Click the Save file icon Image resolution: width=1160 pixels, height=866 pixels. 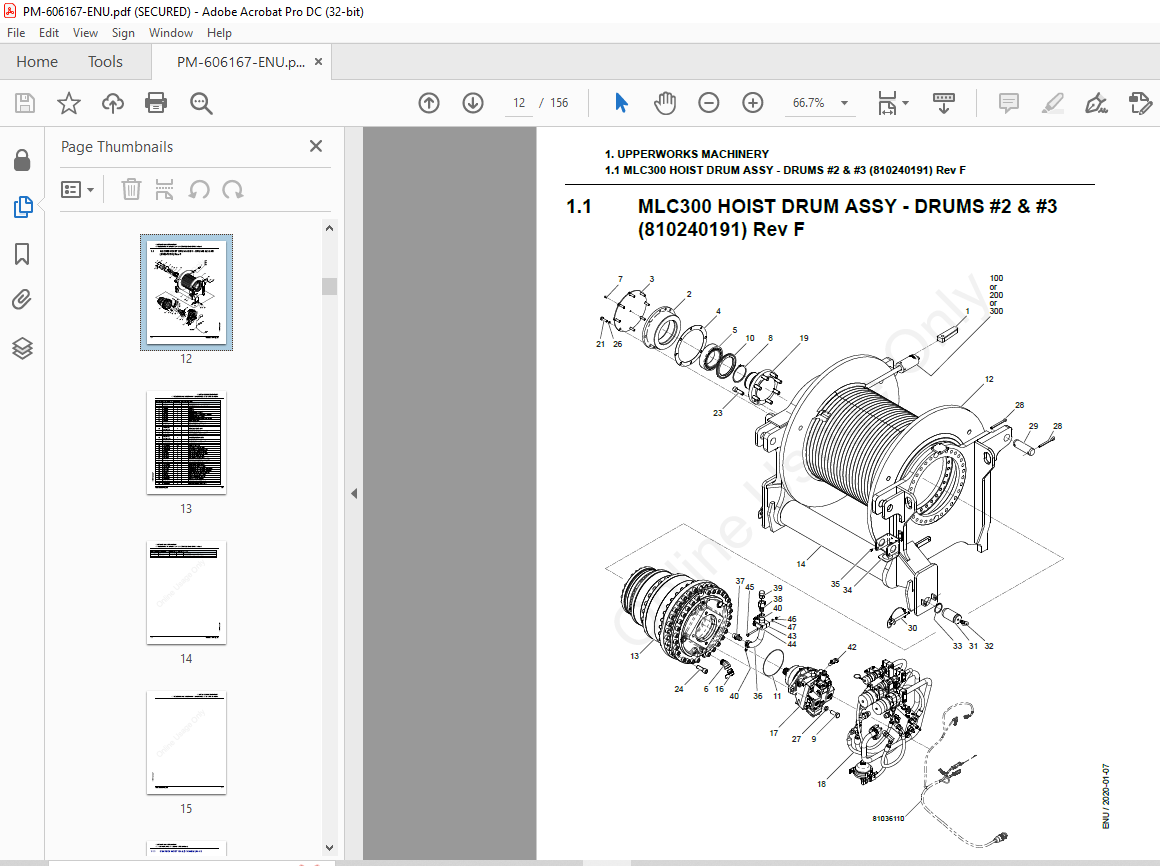click(x=25, y=103)
